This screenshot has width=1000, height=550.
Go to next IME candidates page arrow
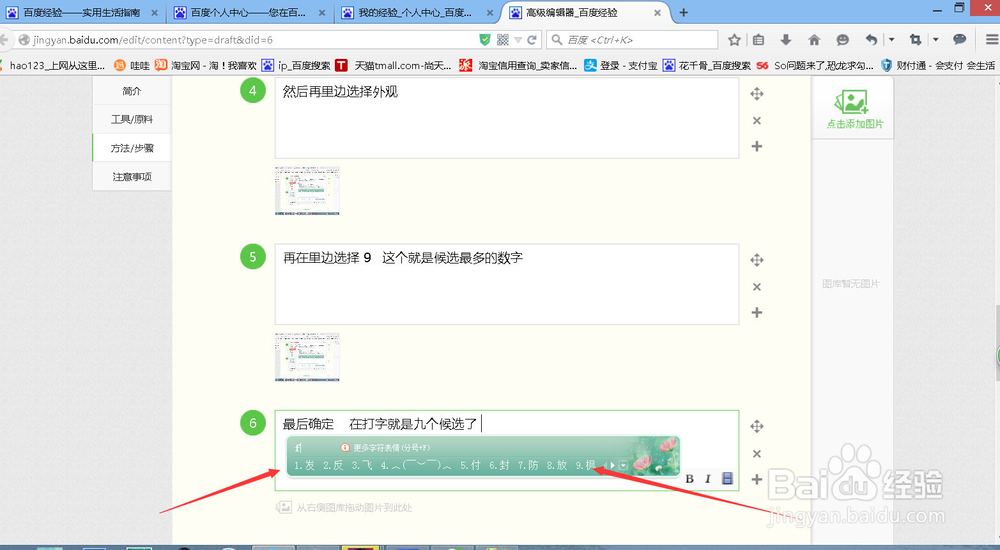click(613, 465)
